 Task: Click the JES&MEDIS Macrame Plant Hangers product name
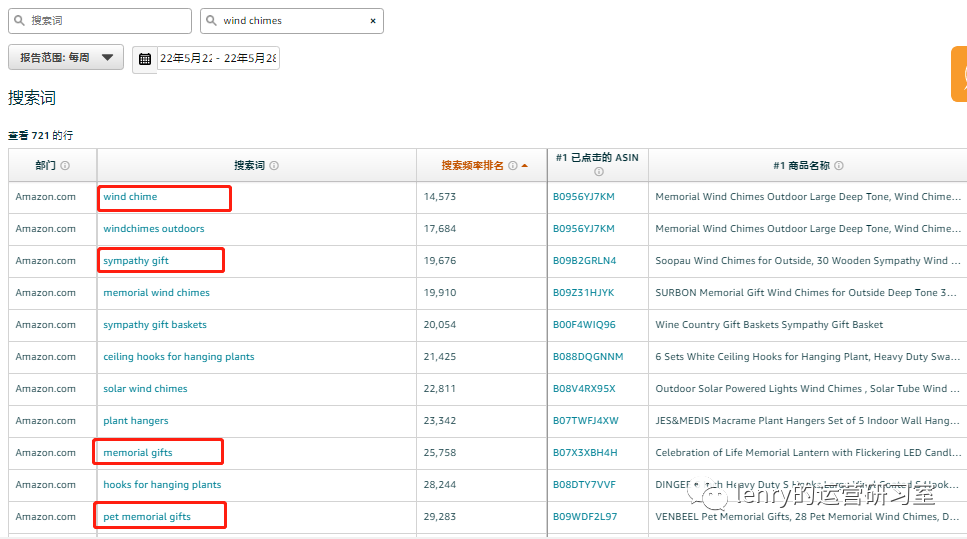click(808, 421)
